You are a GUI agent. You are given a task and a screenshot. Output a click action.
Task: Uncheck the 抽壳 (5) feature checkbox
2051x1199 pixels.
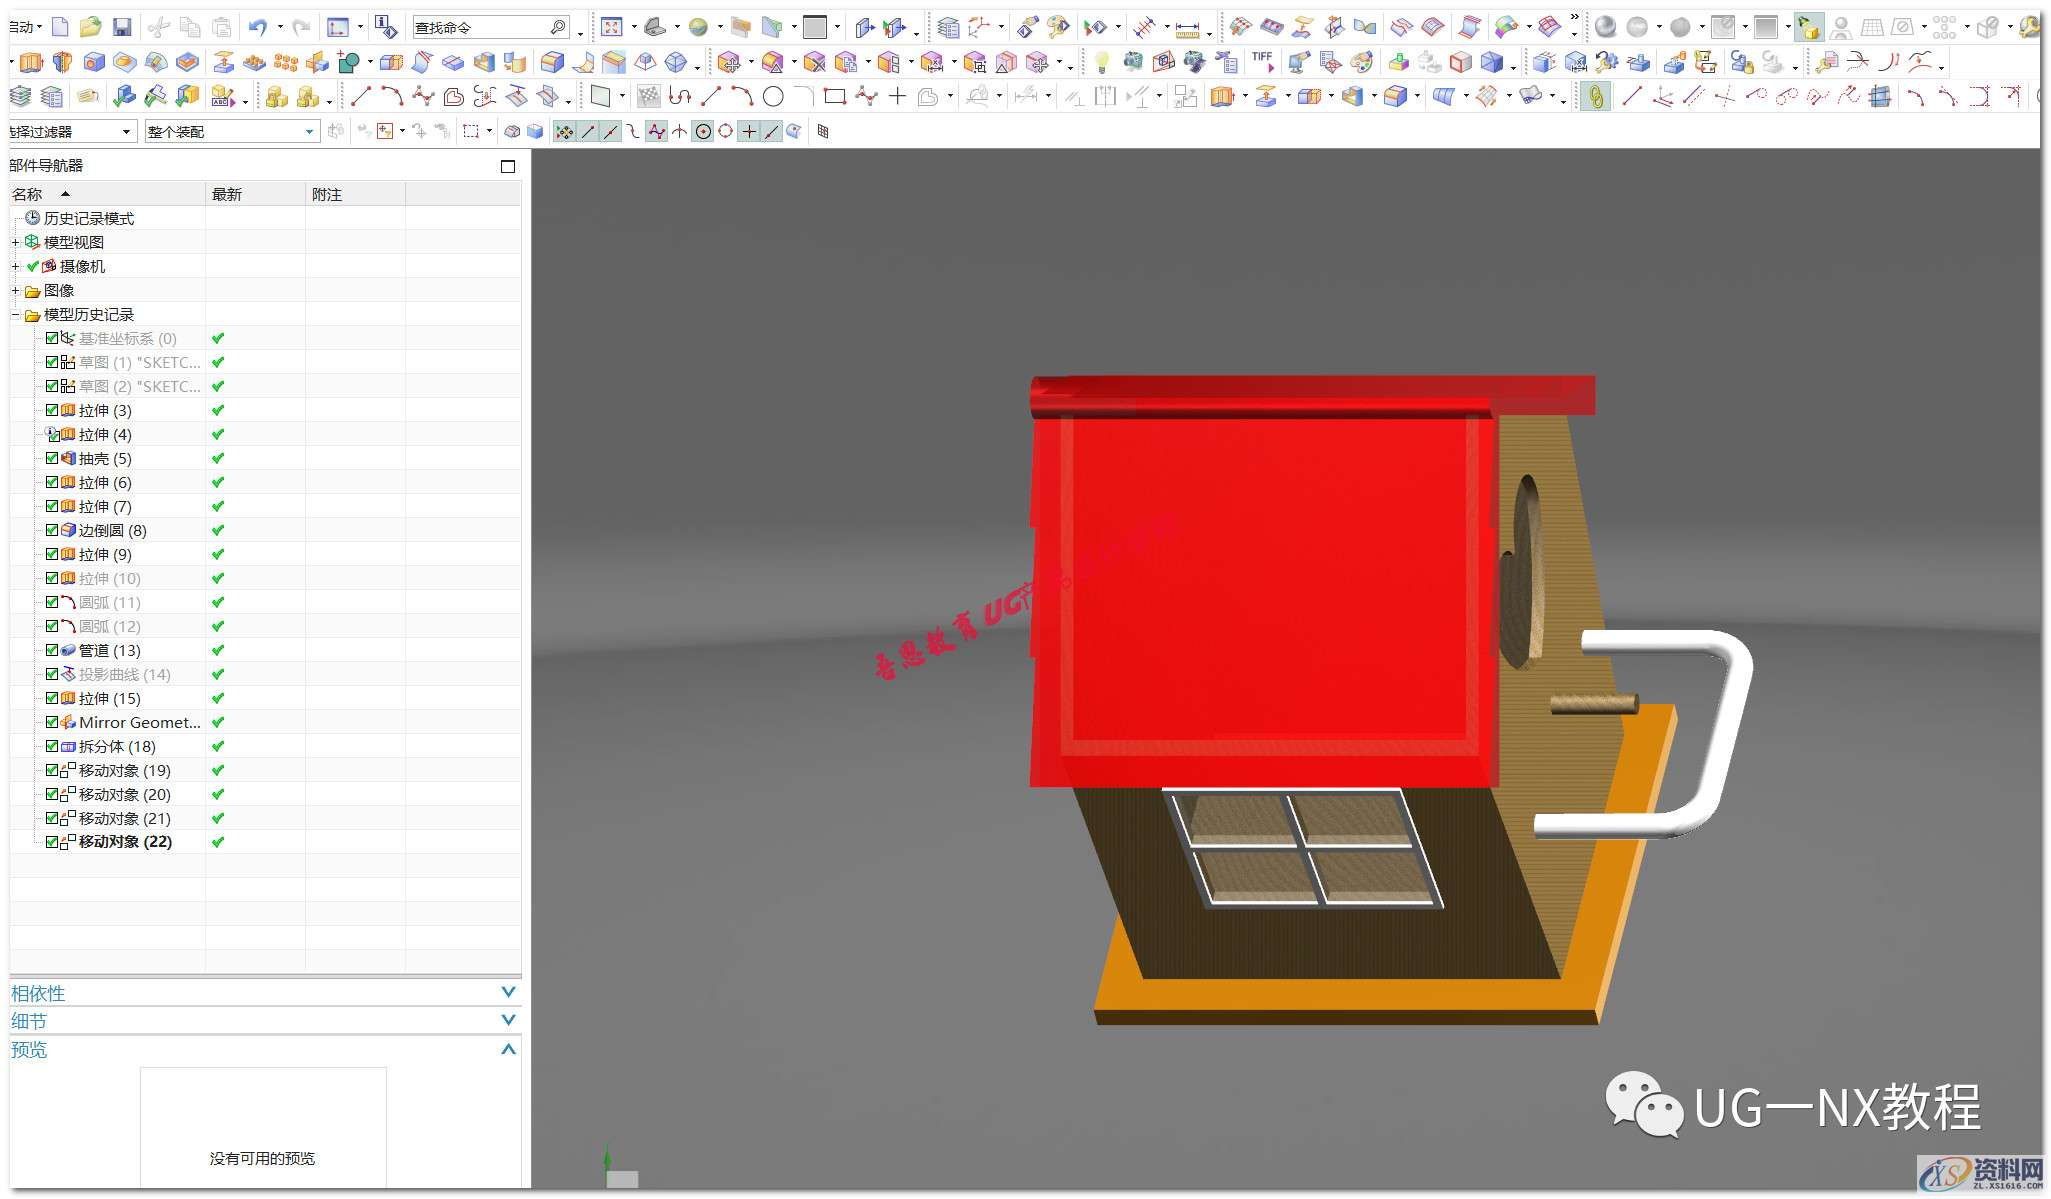pos(52,458)
